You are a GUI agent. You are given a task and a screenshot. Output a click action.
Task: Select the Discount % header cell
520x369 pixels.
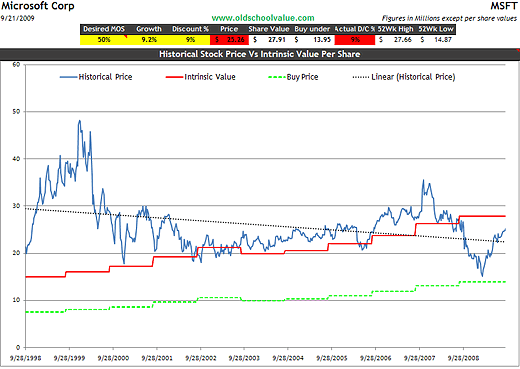tap(190, 29)
